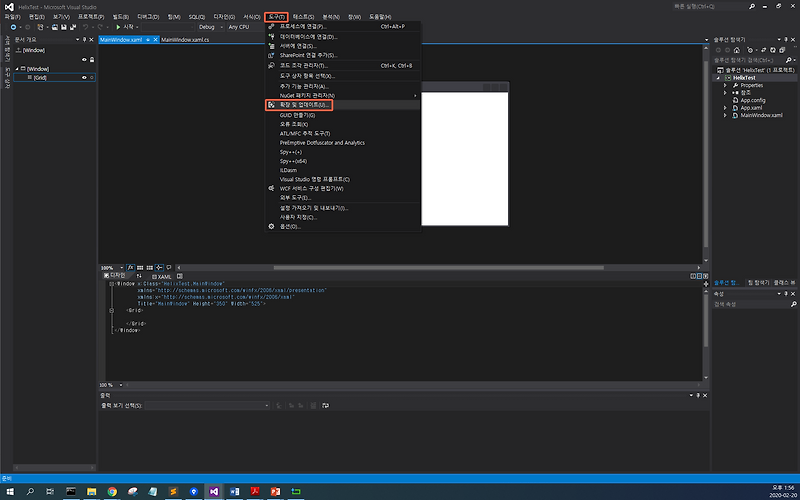Click 외부 도구 menu entry

[295, 198]
